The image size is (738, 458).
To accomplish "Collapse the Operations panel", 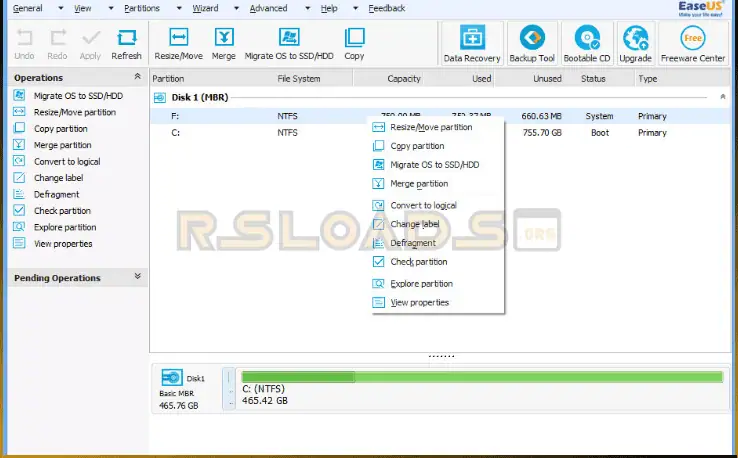I will click(137, 76).
